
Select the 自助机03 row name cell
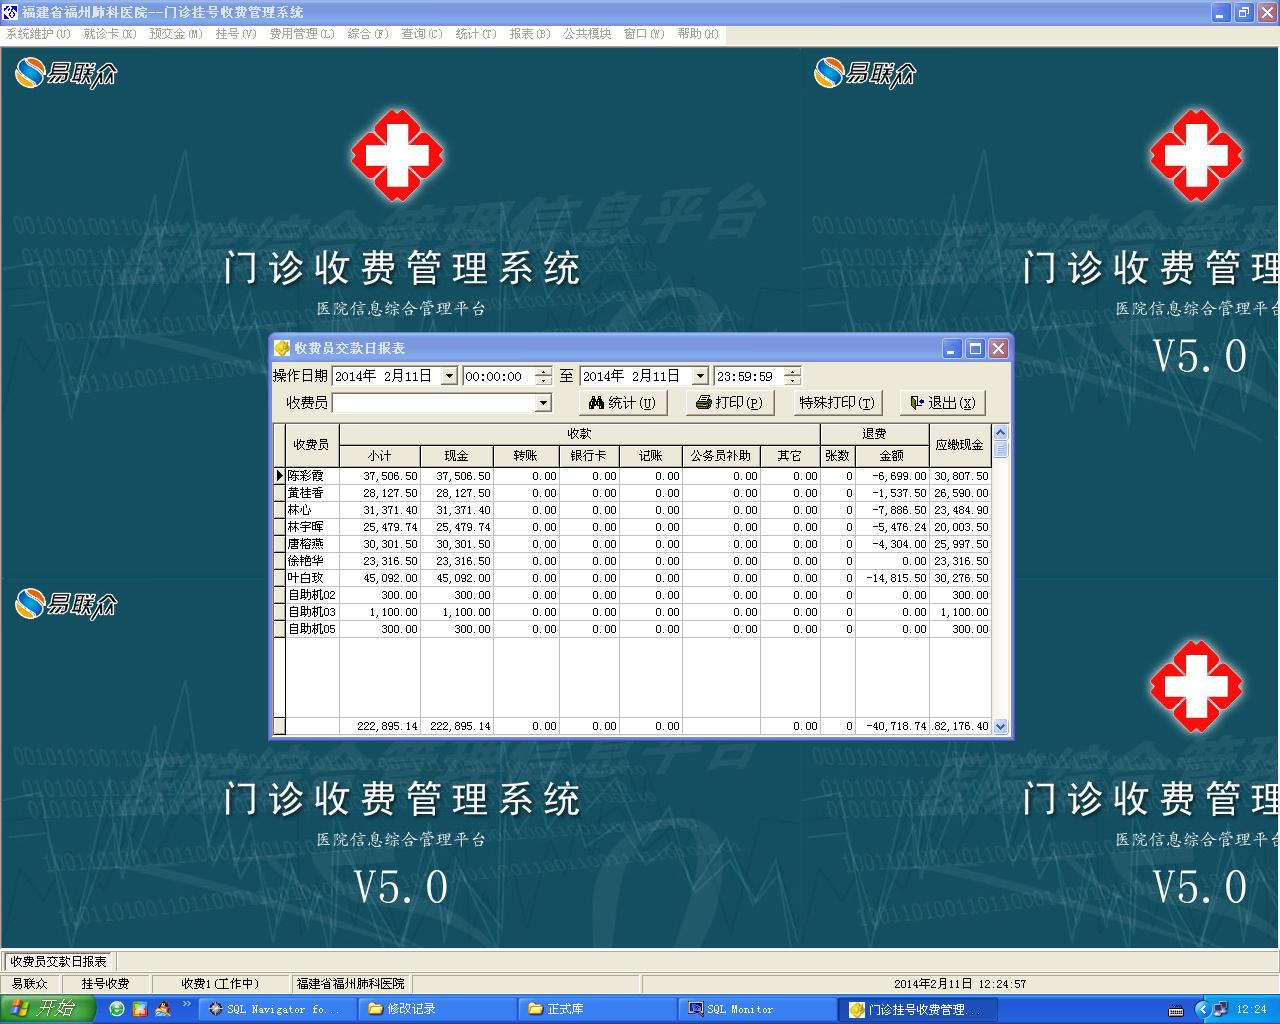click(312, 612)
